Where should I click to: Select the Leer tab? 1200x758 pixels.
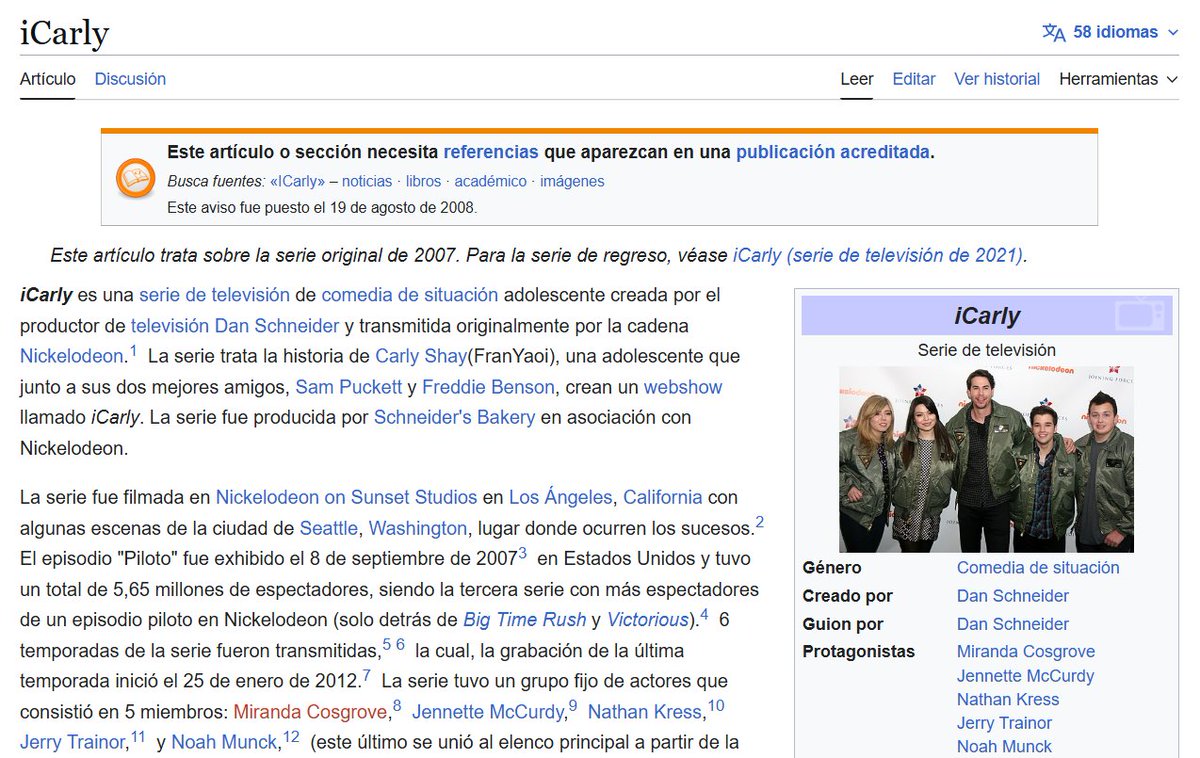pyautogui.click(x=857, y=79)
